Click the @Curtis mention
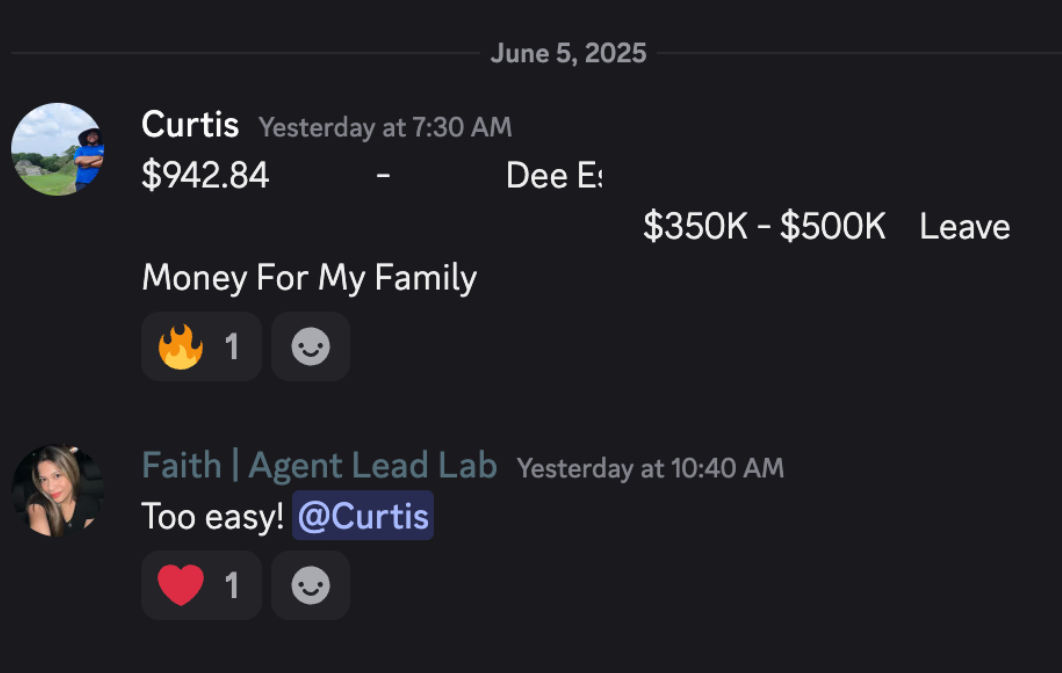Viewport: 1062px width, 673px height. click(x=363, y=516)
